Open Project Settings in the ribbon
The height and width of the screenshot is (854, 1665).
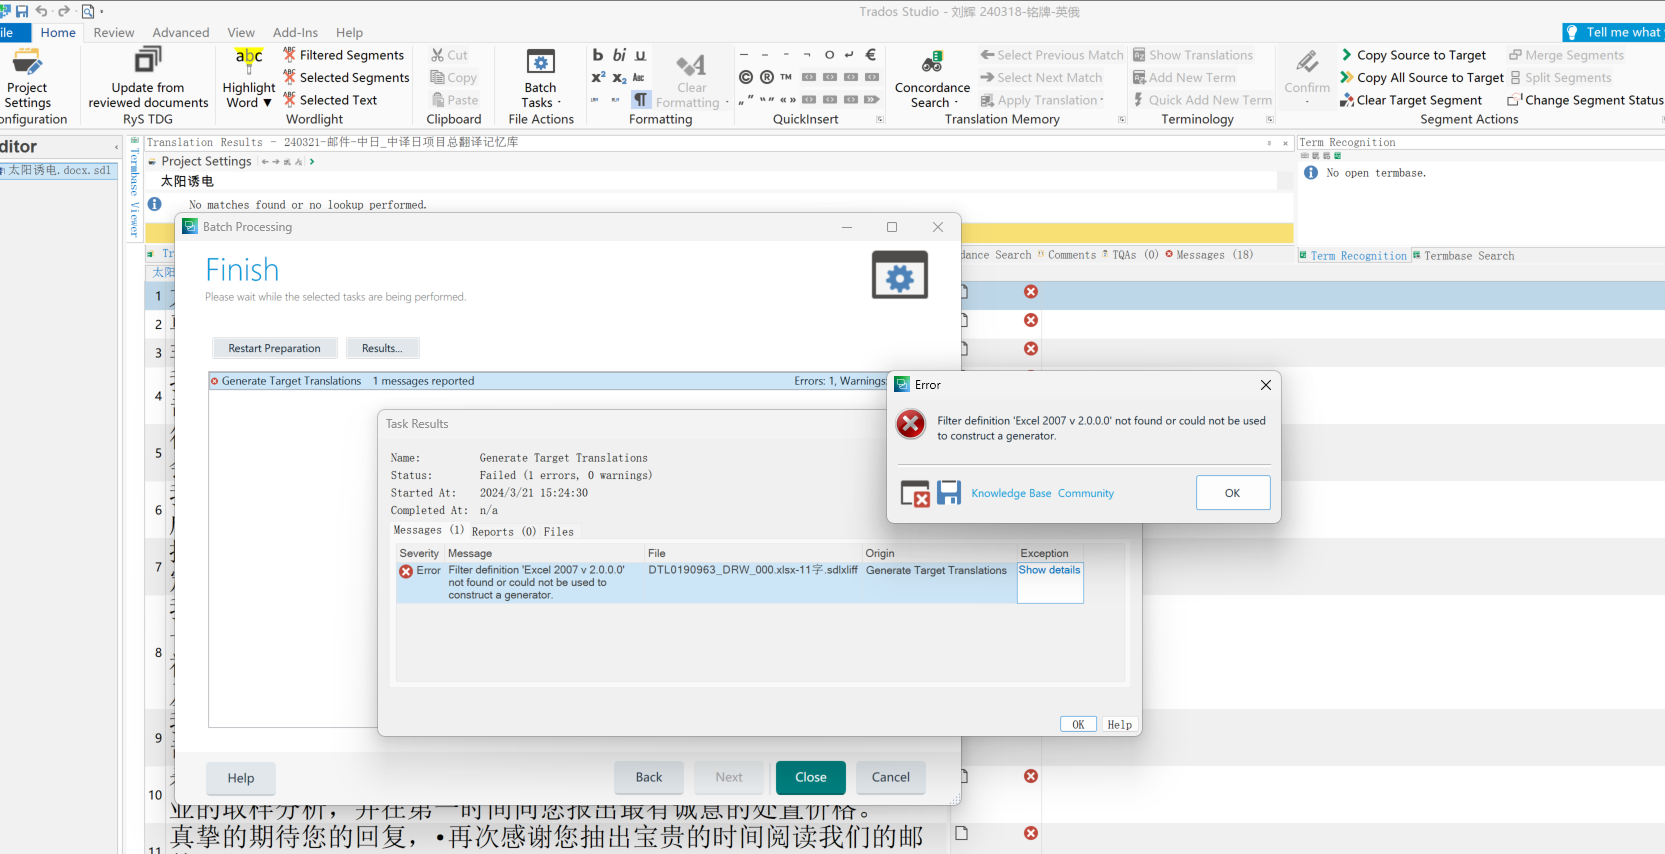(27, 79)
